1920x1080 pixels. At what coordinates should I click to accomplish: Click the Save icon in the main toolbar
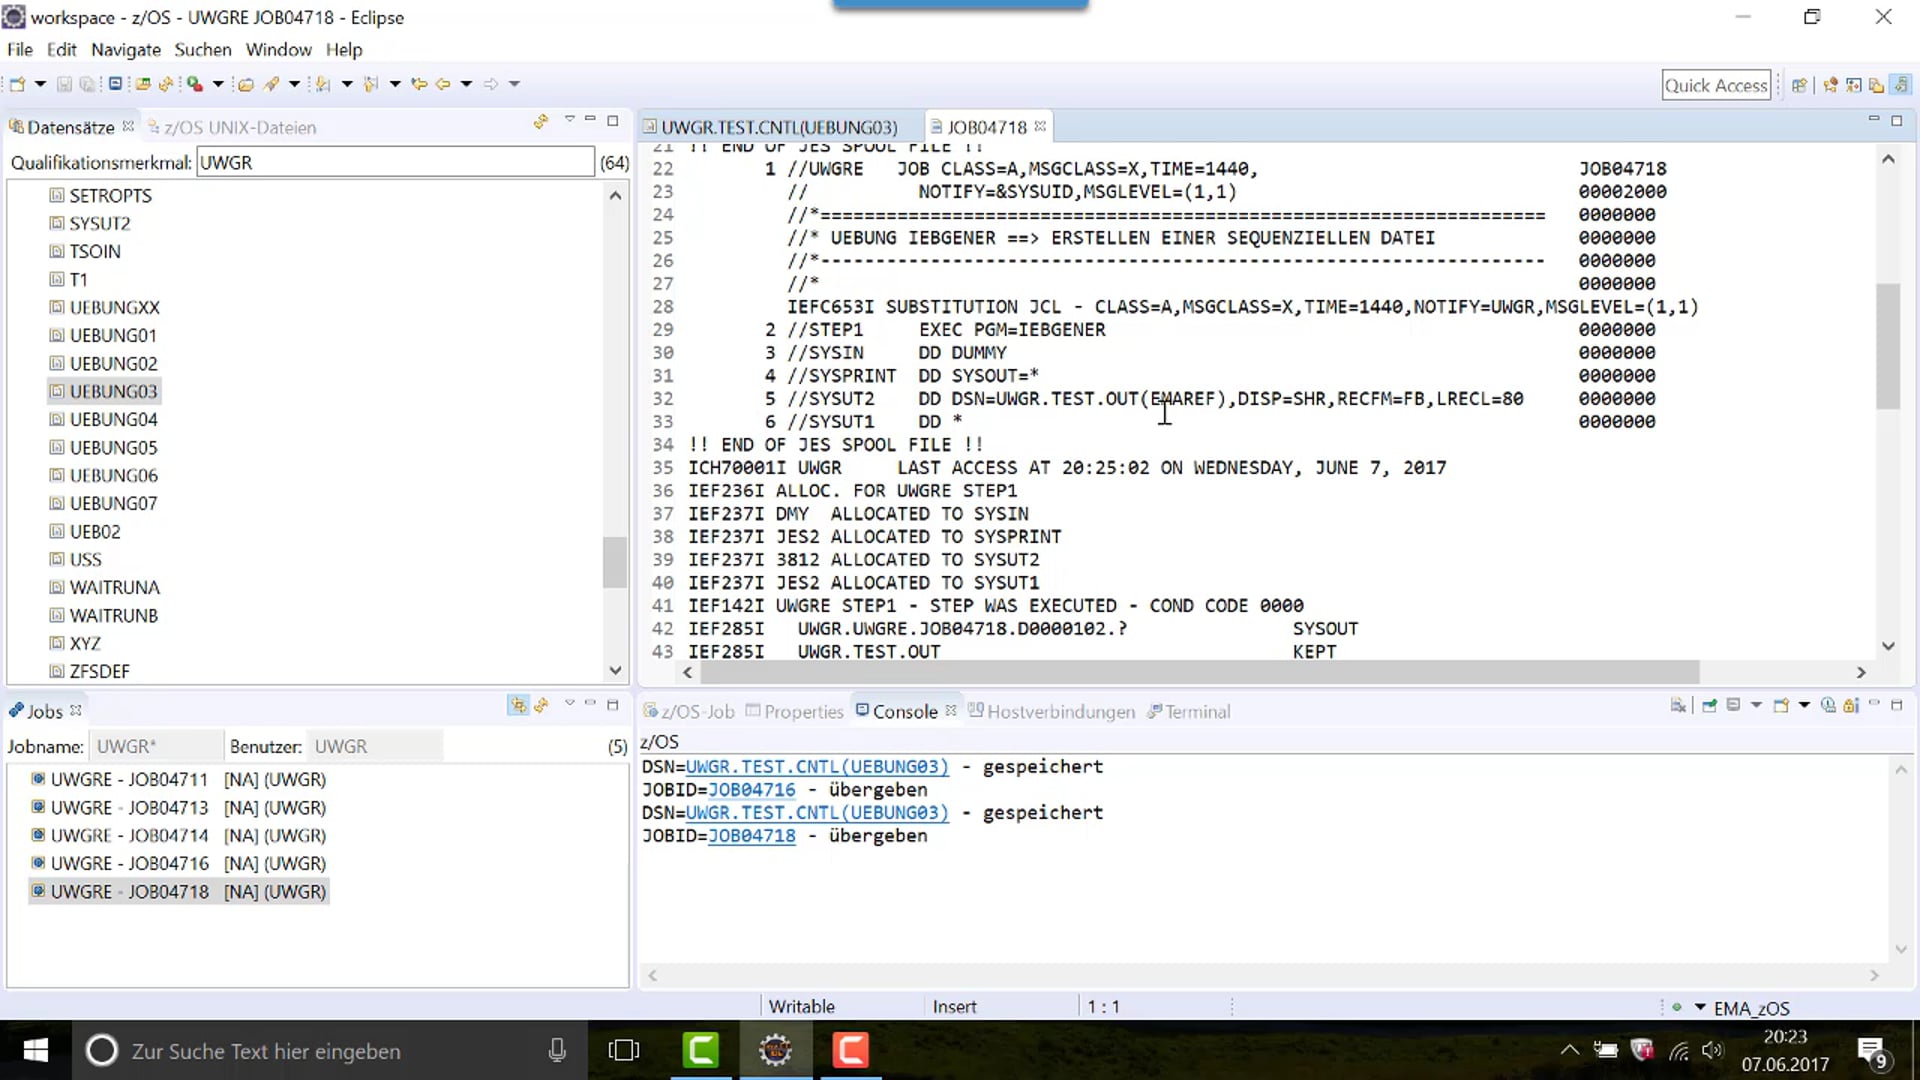(x=63, y=84)
